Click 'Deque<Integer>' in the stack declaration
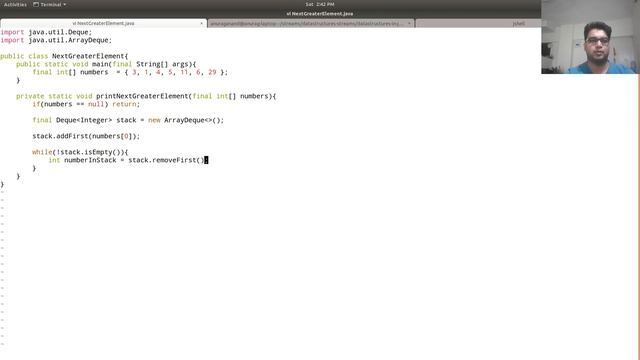This screenshot has height=360, width=640. (84, 120)
